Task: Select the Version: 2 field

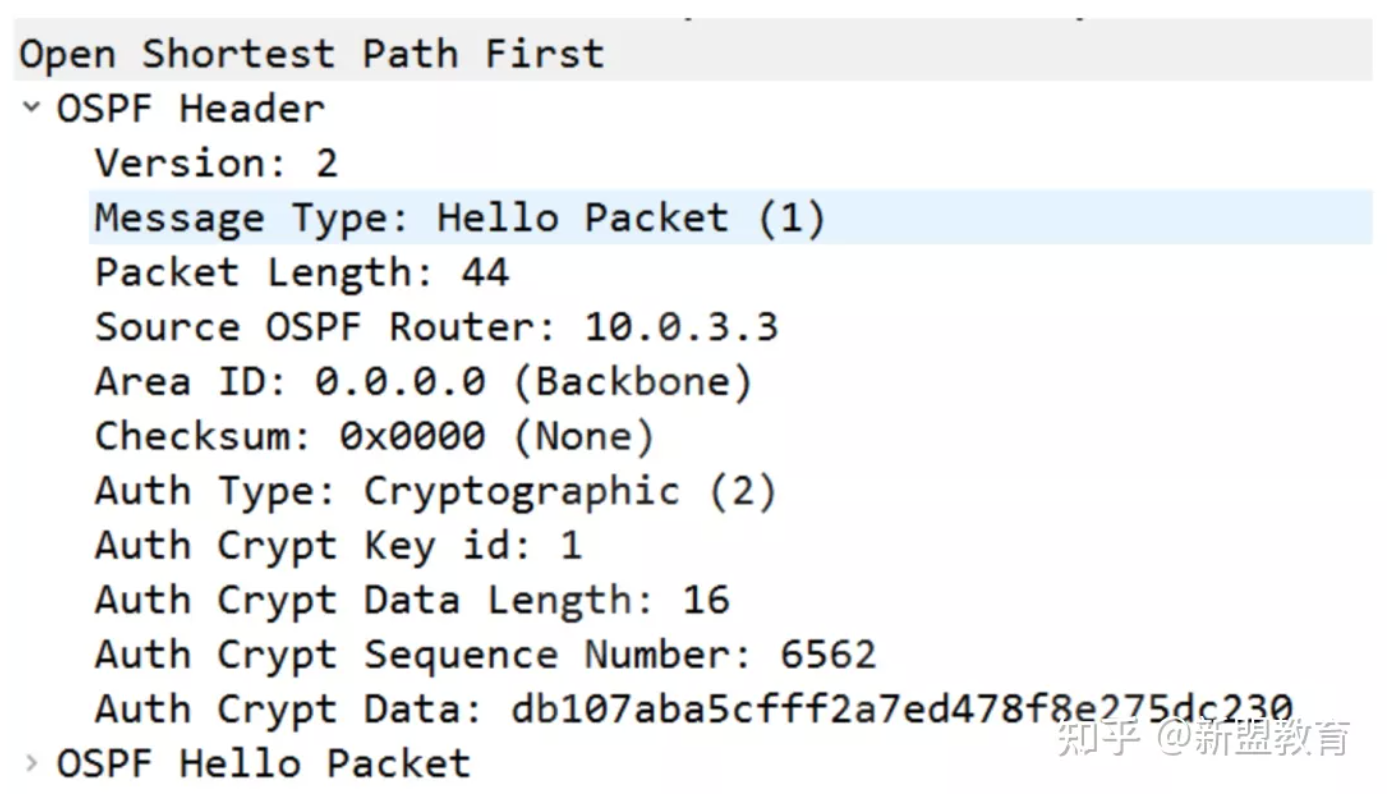Action: [216, 162]
